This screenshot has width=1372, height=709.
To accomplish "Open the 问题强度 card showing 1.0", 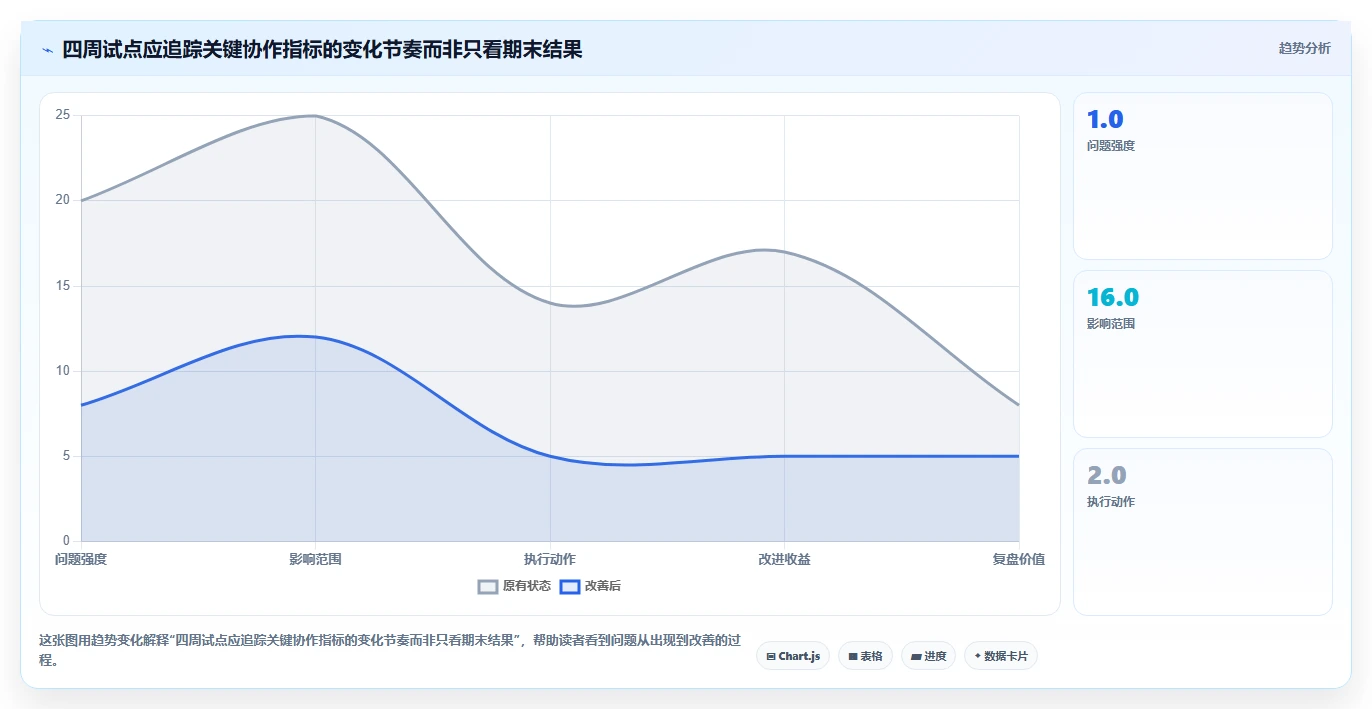I will click(1202, 176).
